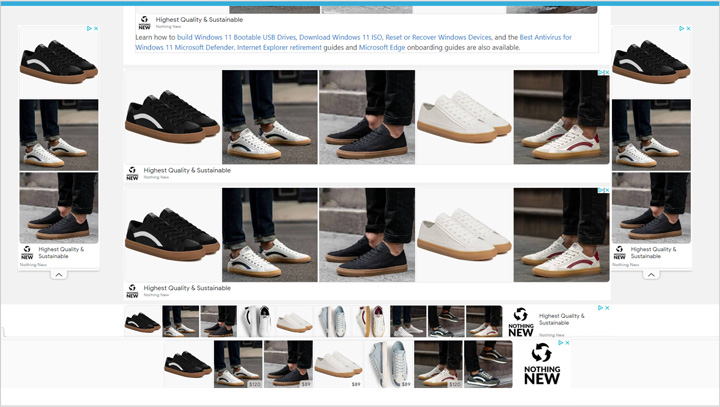
Task: Close the right sidebar sneaker ad
Action: [x=688, y=28]
